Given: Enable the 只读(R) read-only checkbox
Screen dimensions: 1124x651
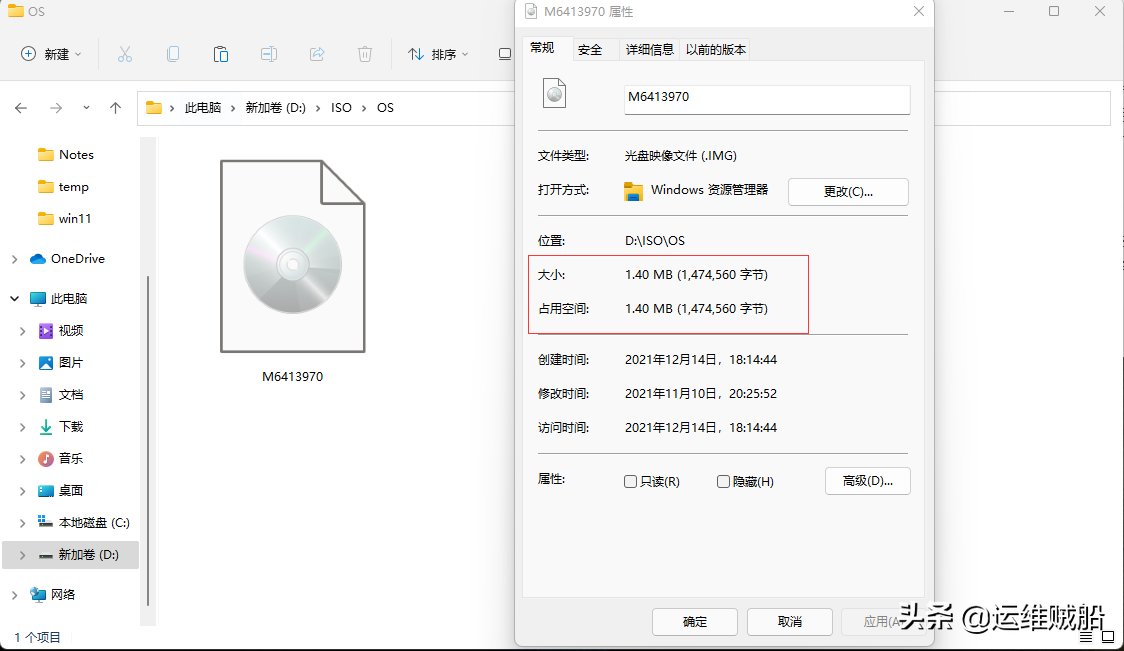Looking at the screenshot, I should [x=631, y=481].
